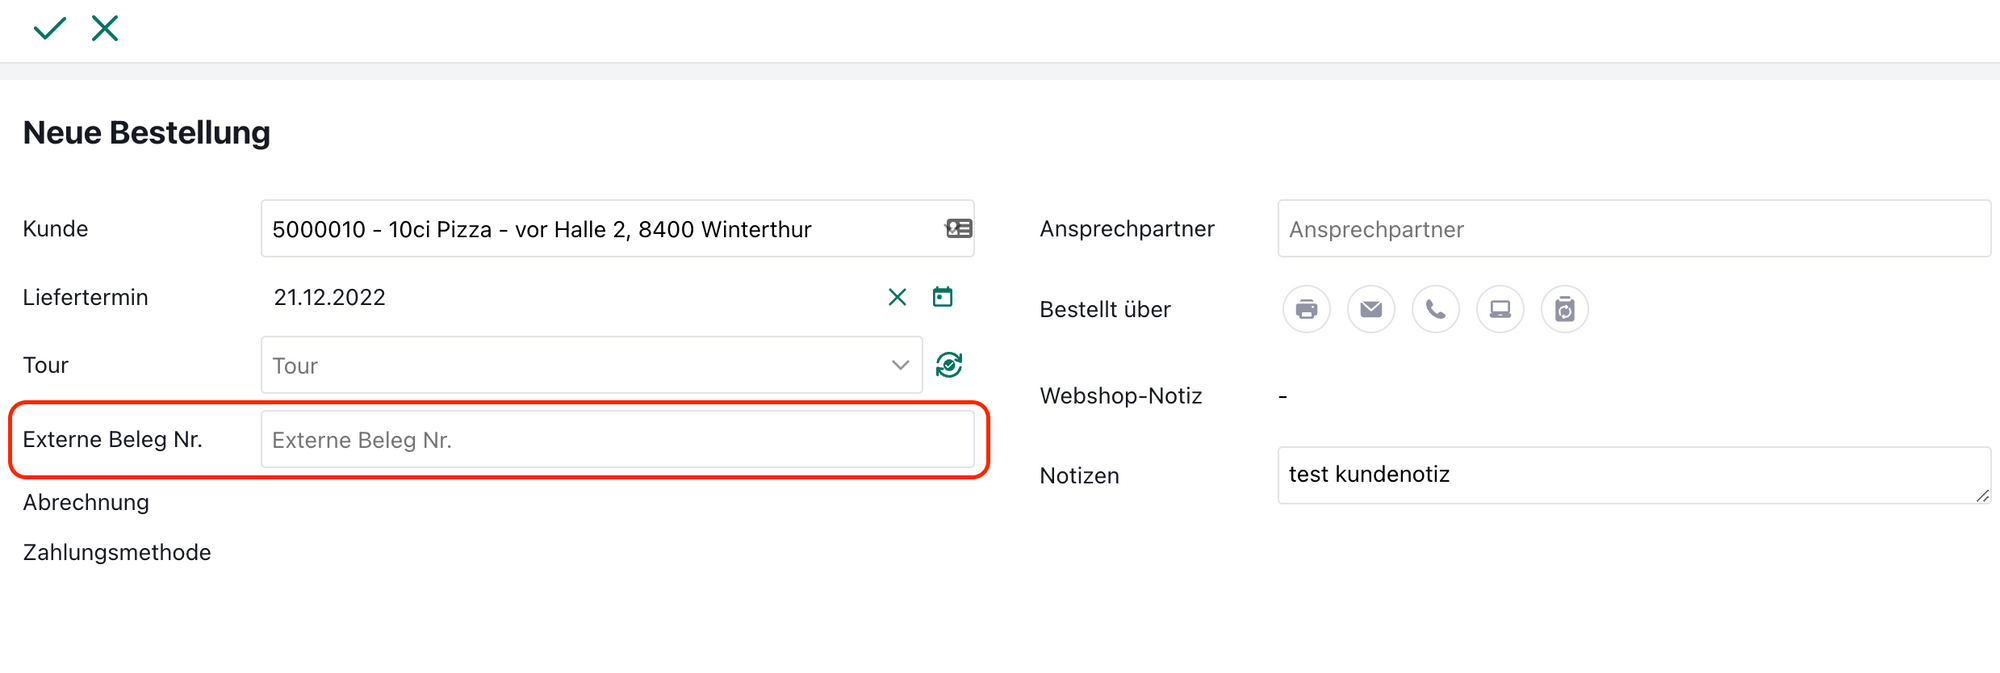Image resolution: width=2000 pixels, height=673 pixels.
Task: Select phone as order channel
Action: tap(1435, 309)
